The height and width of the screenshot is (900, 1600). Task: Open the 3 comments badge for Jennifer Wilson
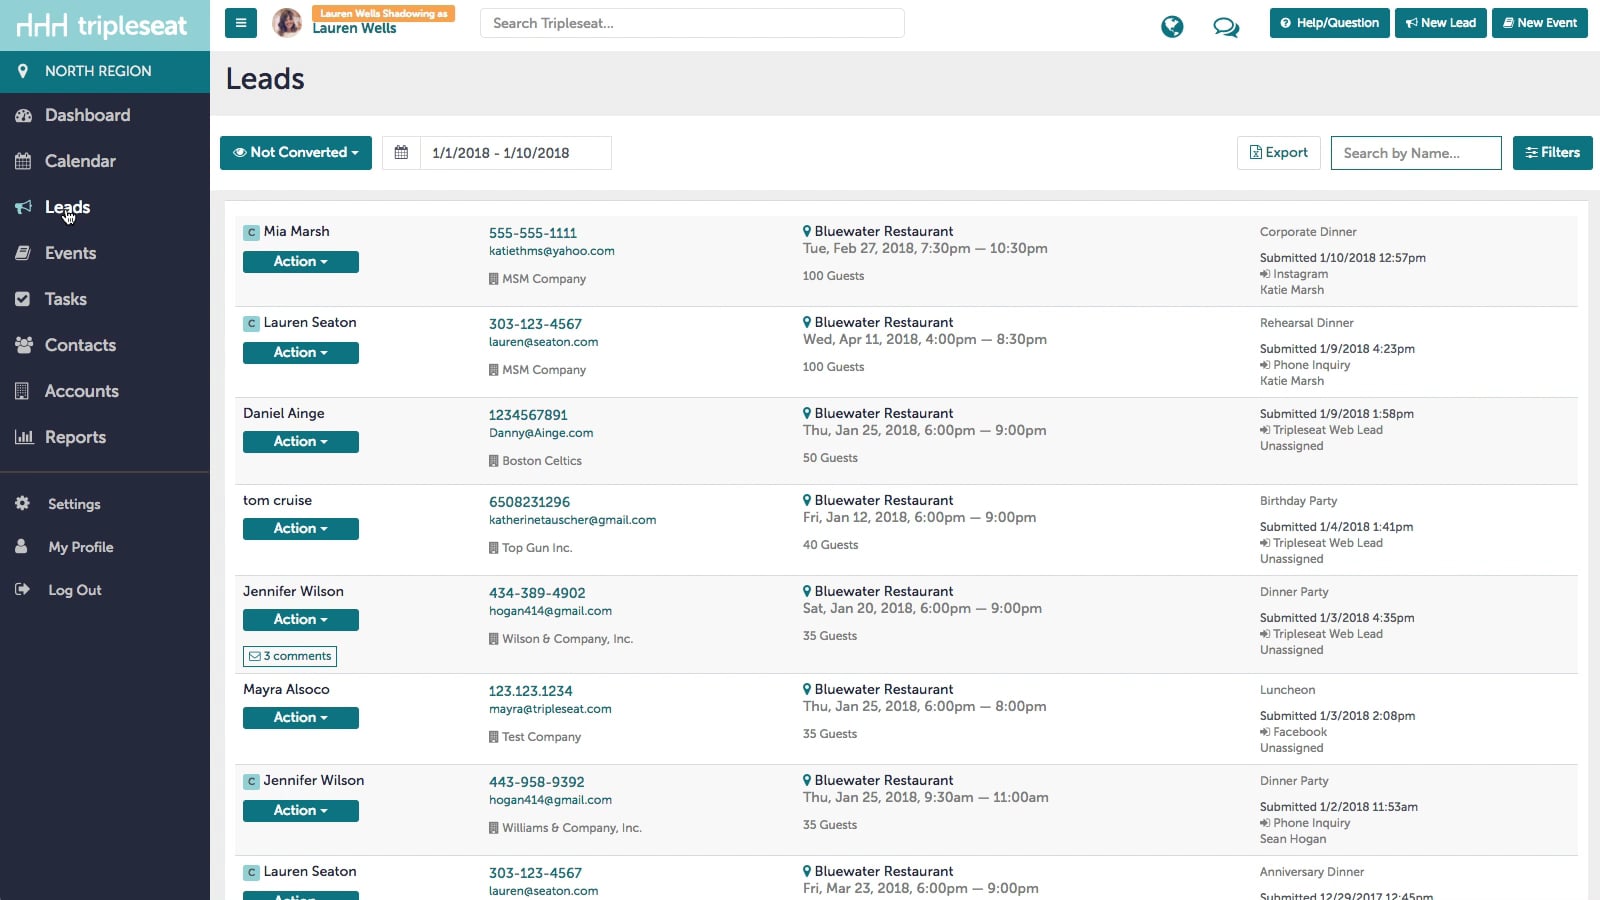(x=290, y=657)
